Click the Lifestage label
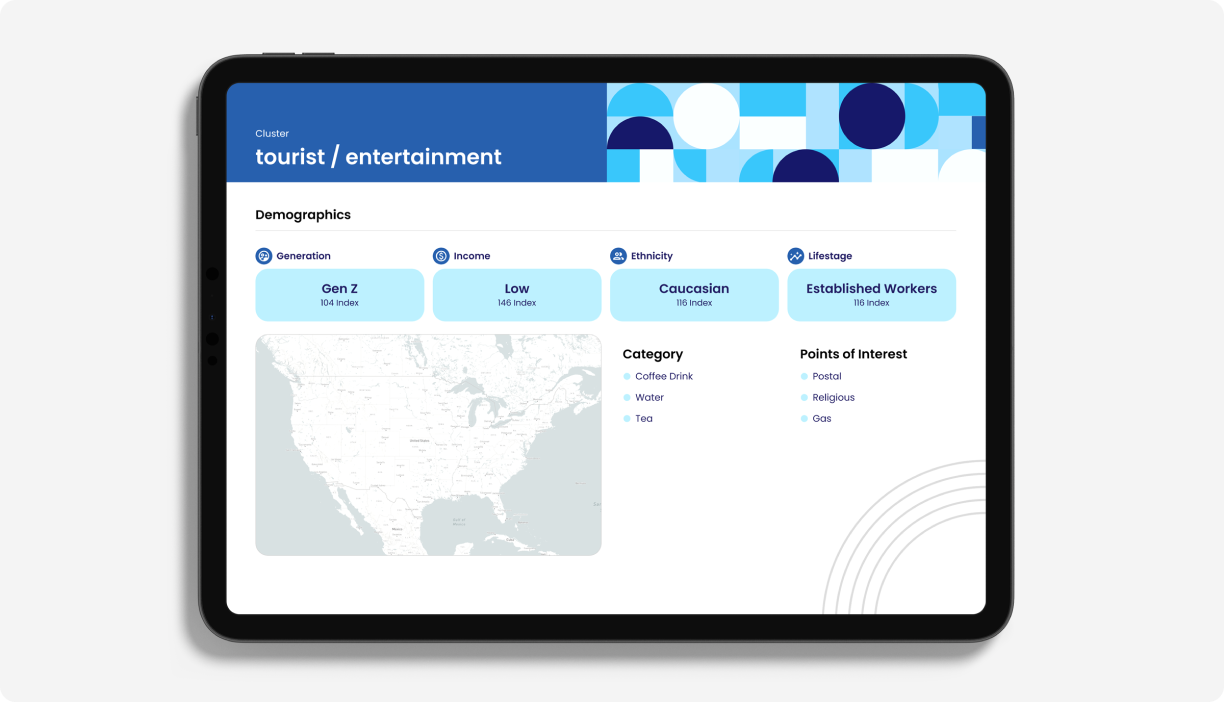Image resolution: width=1224 pixels, height=702 pixels. pyautogui.click(x=831, y=256)
